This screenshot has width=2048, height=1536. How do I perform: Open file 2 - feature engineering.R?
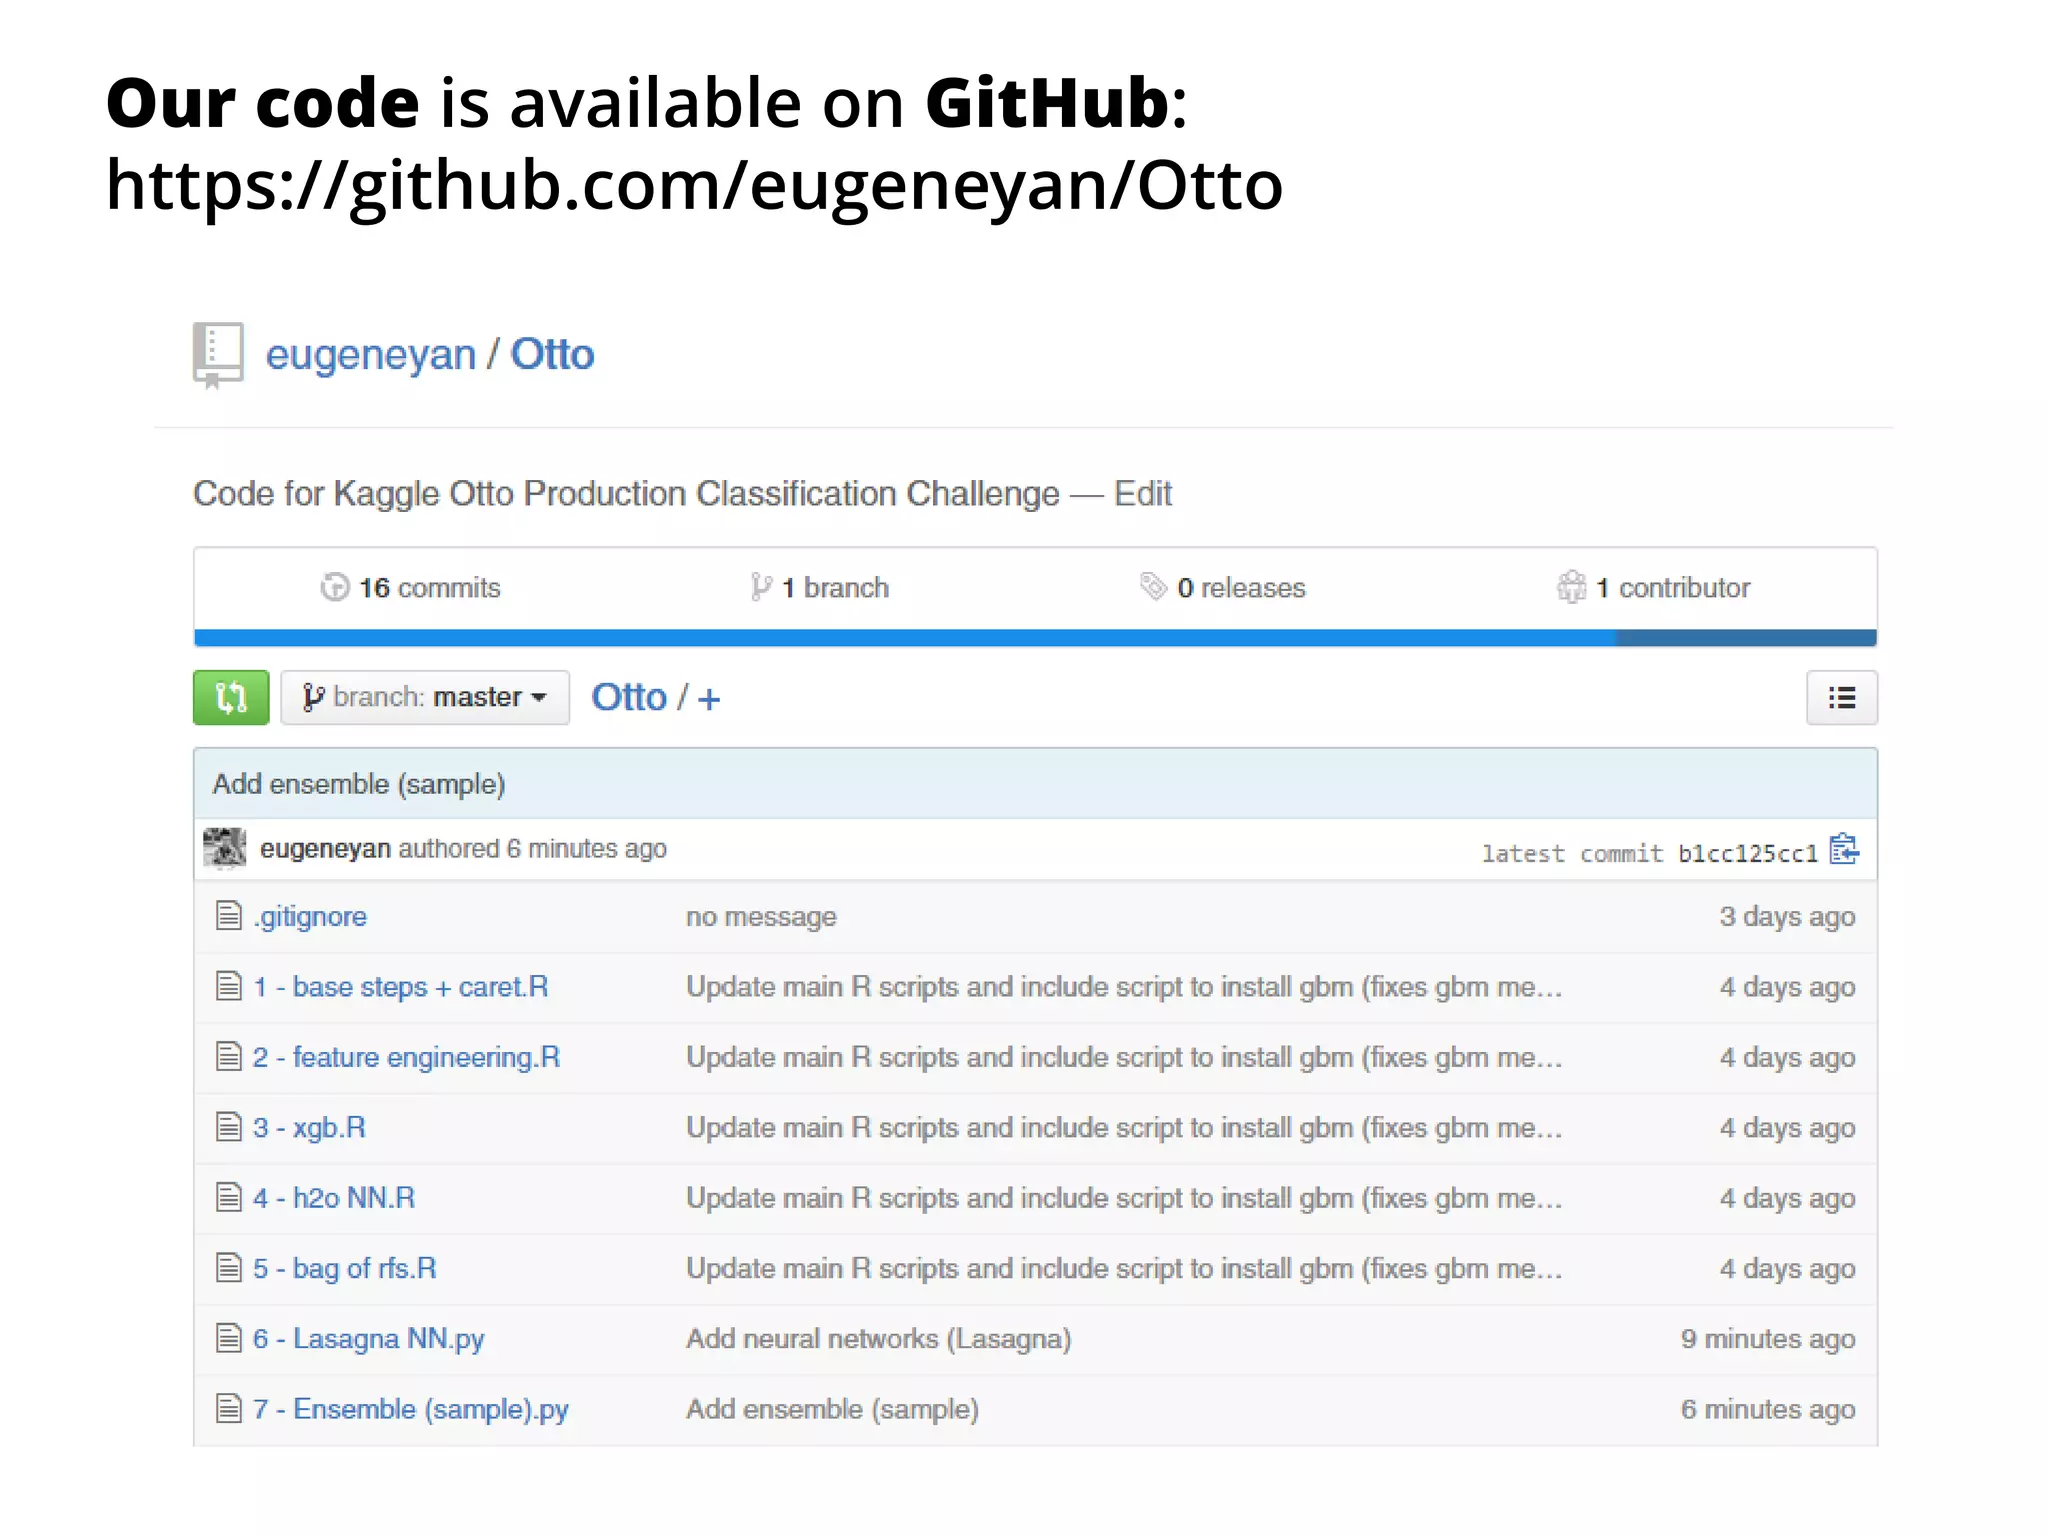[x=407, y=1058]
